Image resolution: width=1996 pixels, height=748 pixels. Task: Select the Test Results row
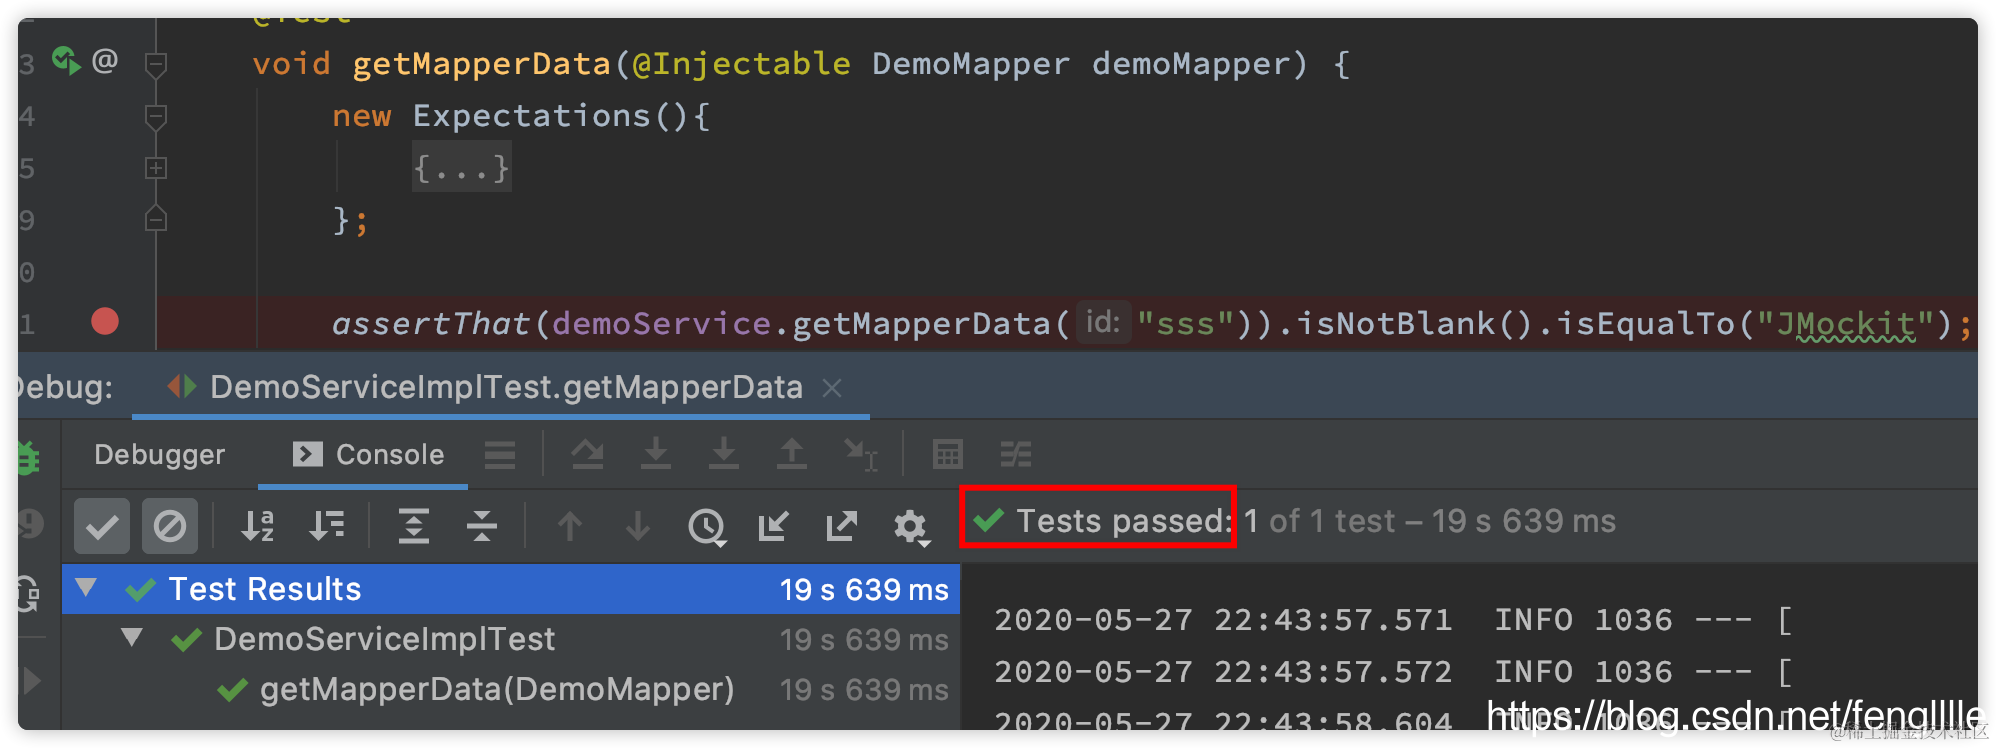point(511,589)
